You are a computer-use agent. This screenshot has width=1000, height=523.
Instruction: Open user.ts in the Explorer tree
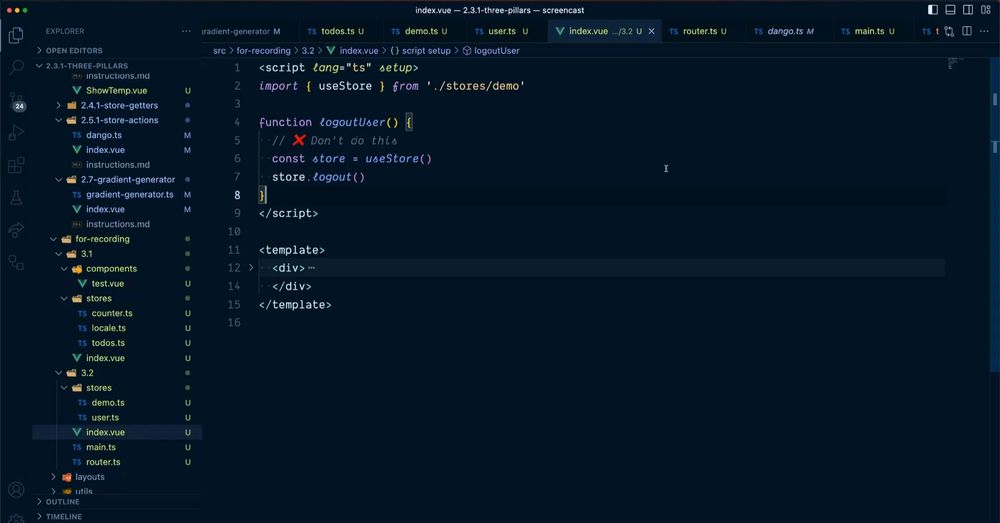click(105, 418)
